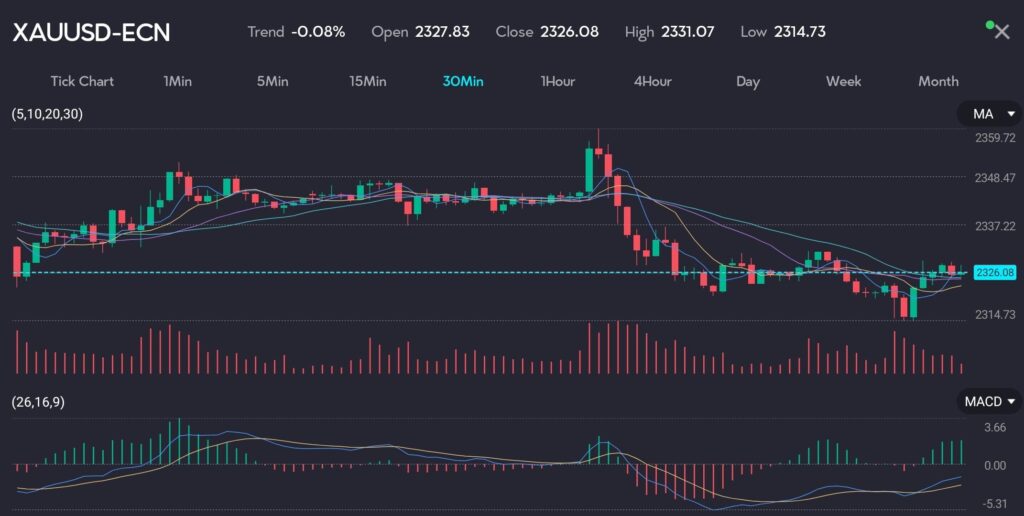Select the Day timeframe
The image size is (1024, 516).
[x=747, y=81]
